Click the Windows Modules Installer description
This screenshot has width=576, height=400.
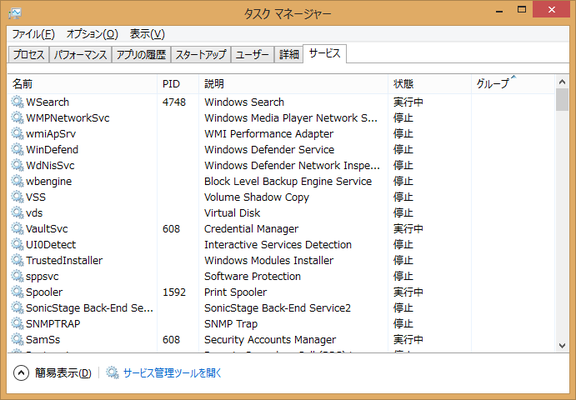(x=269, y=260)
